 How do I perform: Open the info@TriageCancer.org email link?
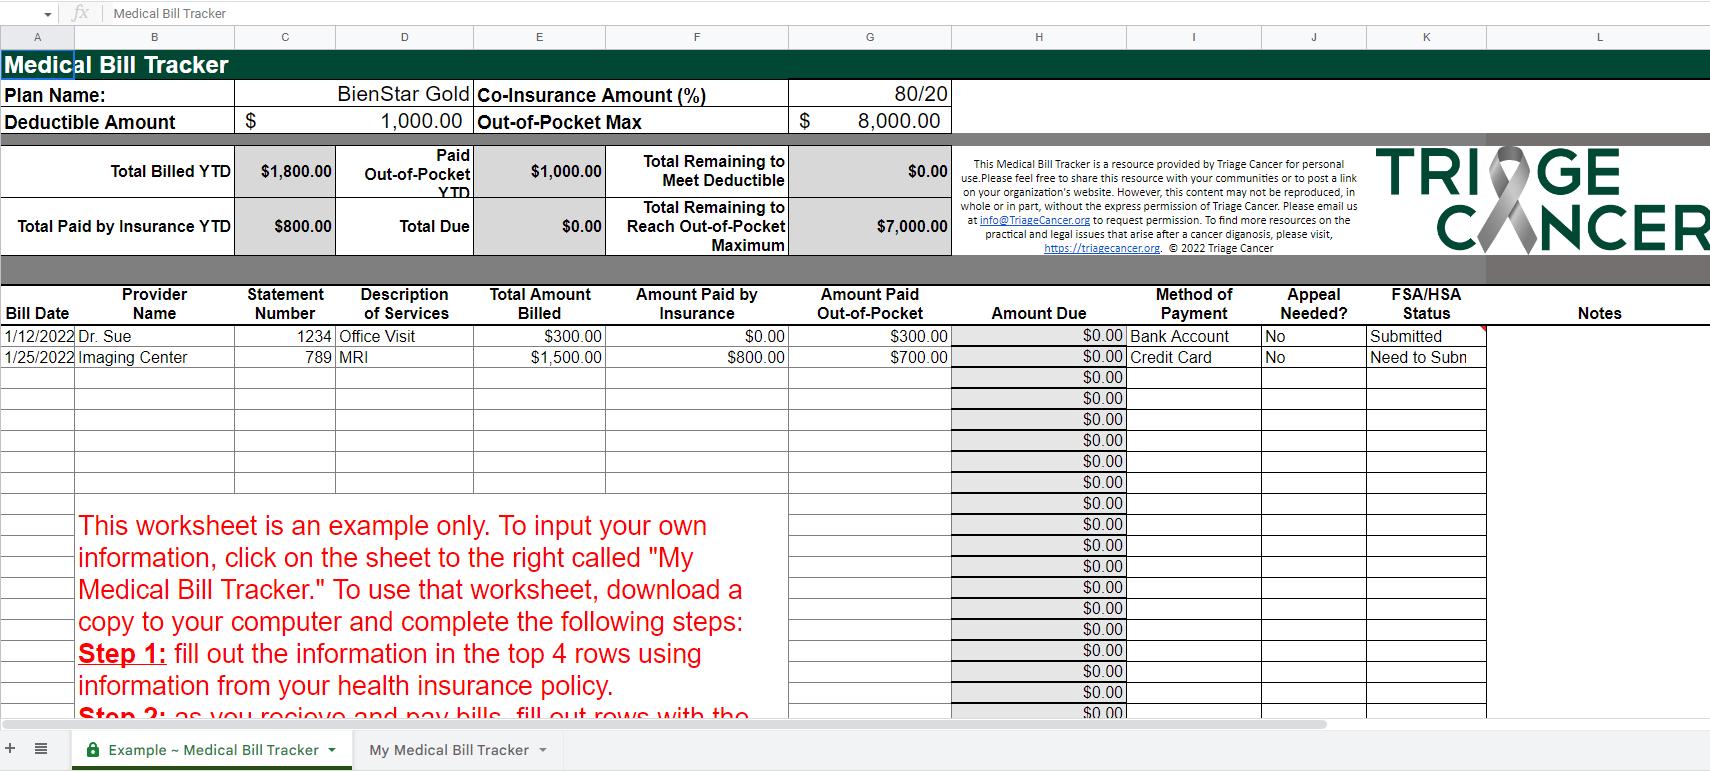click(x=1035, y=220)
